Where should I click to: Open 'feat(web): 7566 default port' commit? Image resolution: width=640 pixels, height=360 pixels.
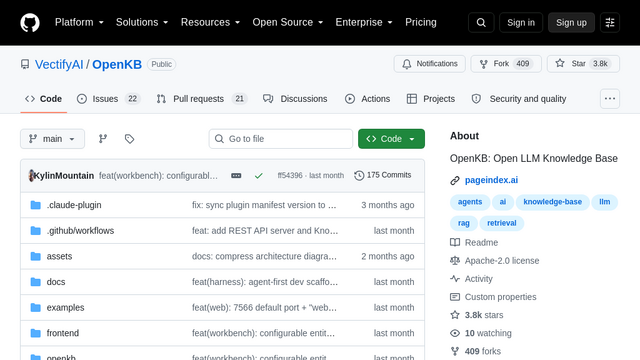point(264,307)
